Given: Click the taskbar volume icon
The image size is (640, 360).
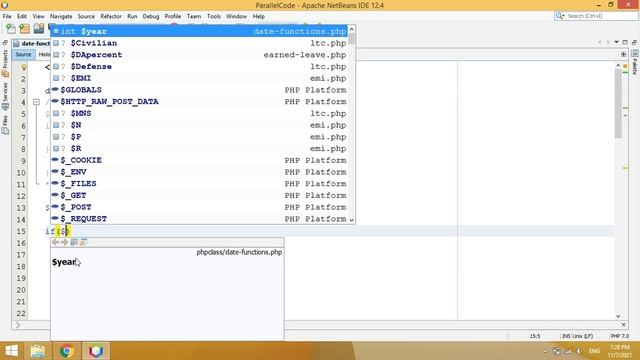Looking at the screenshot, I should (579, 351).
